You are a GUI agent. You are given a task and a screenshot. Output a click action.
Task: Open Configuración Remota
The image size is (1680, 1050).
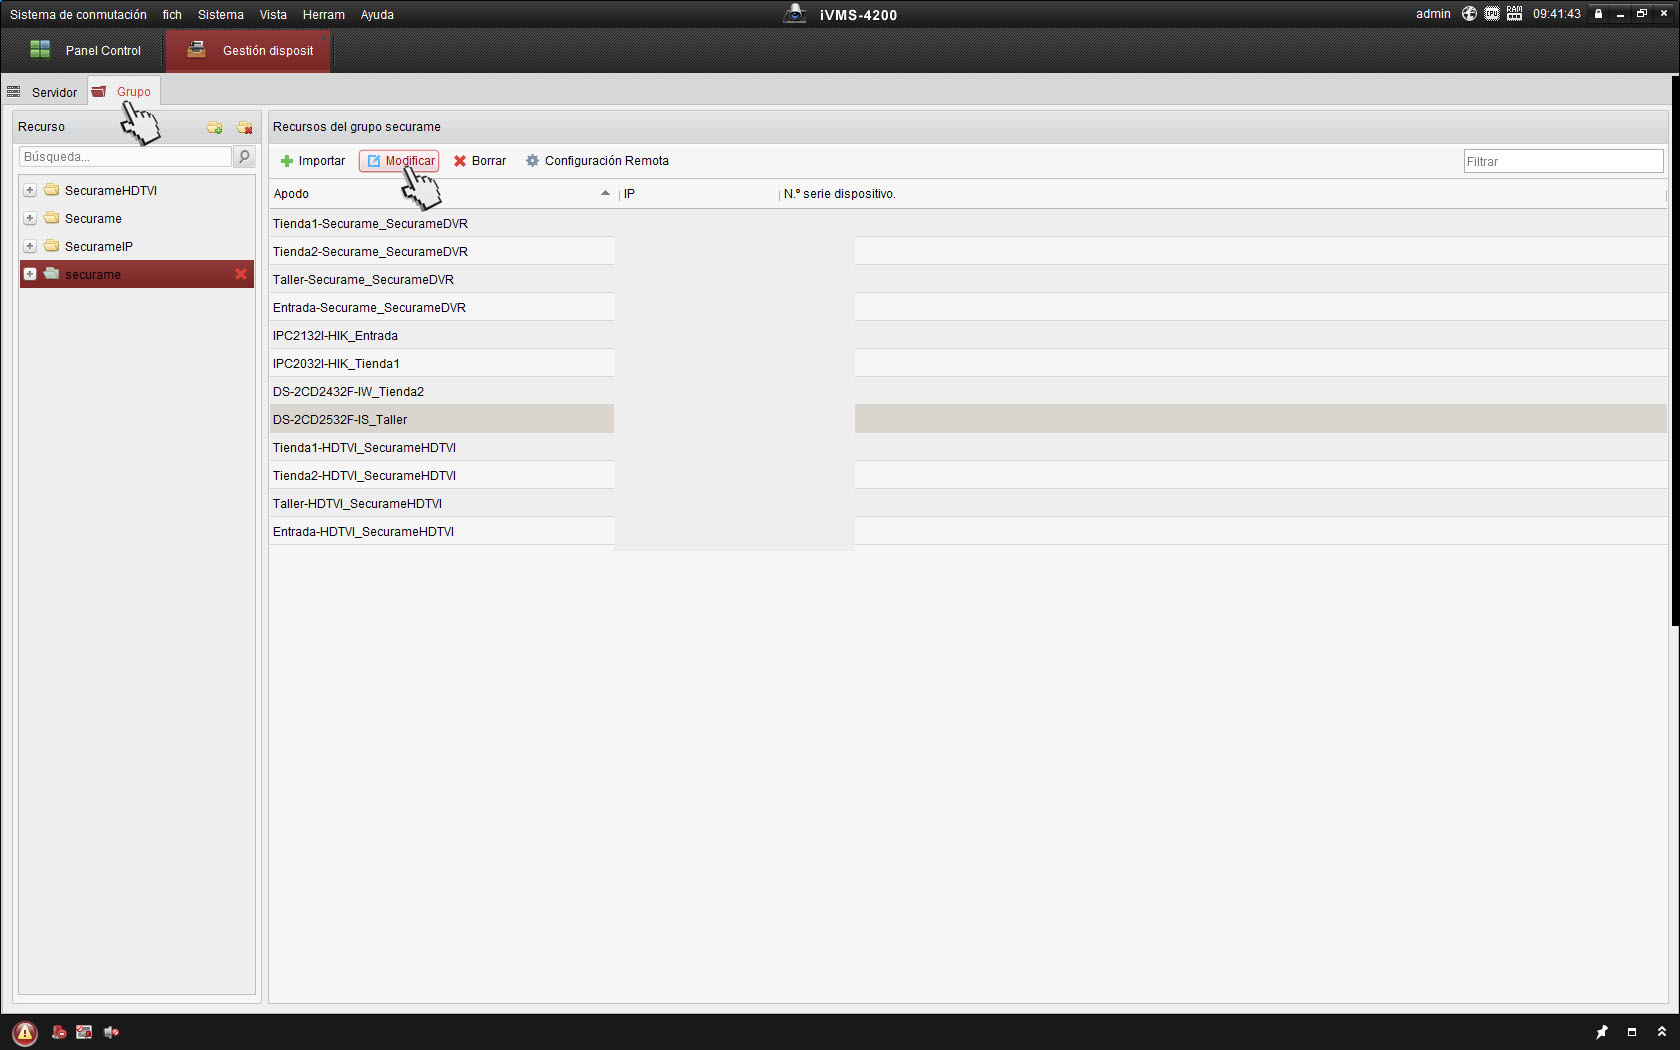(597, 161)
